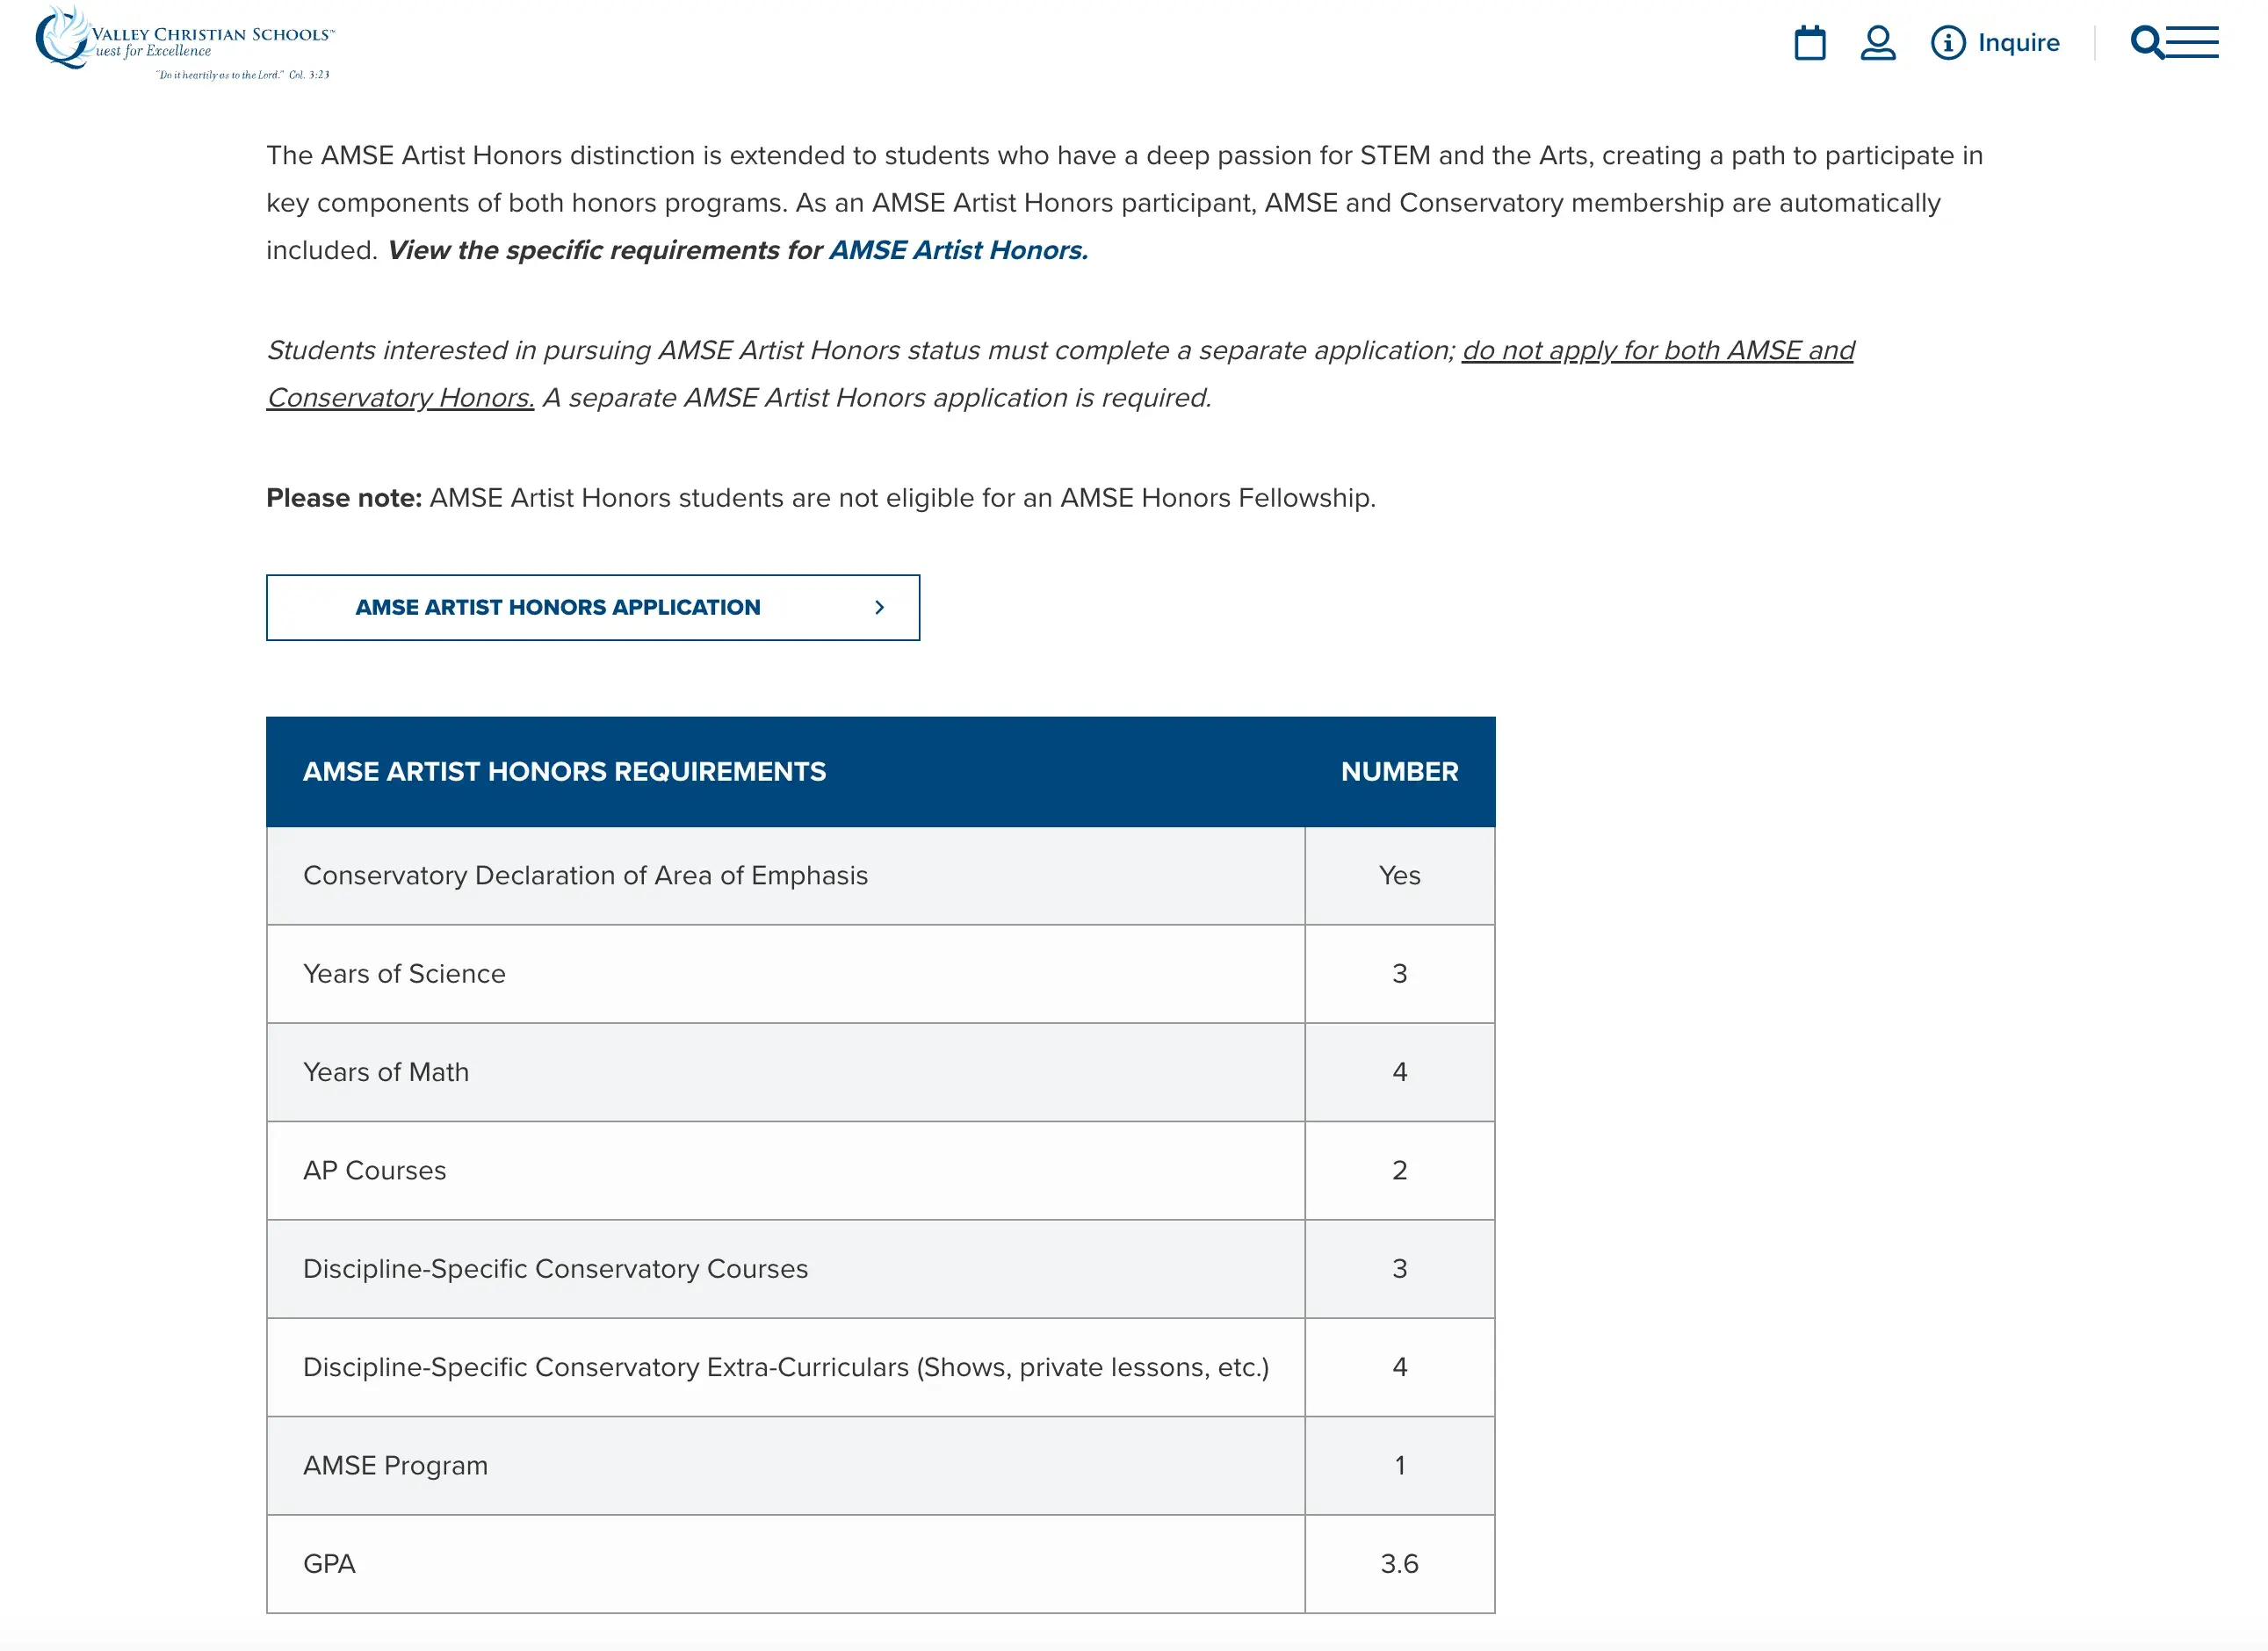
Task: Open the hamburger menu lines
Action: coord(2194,43)
